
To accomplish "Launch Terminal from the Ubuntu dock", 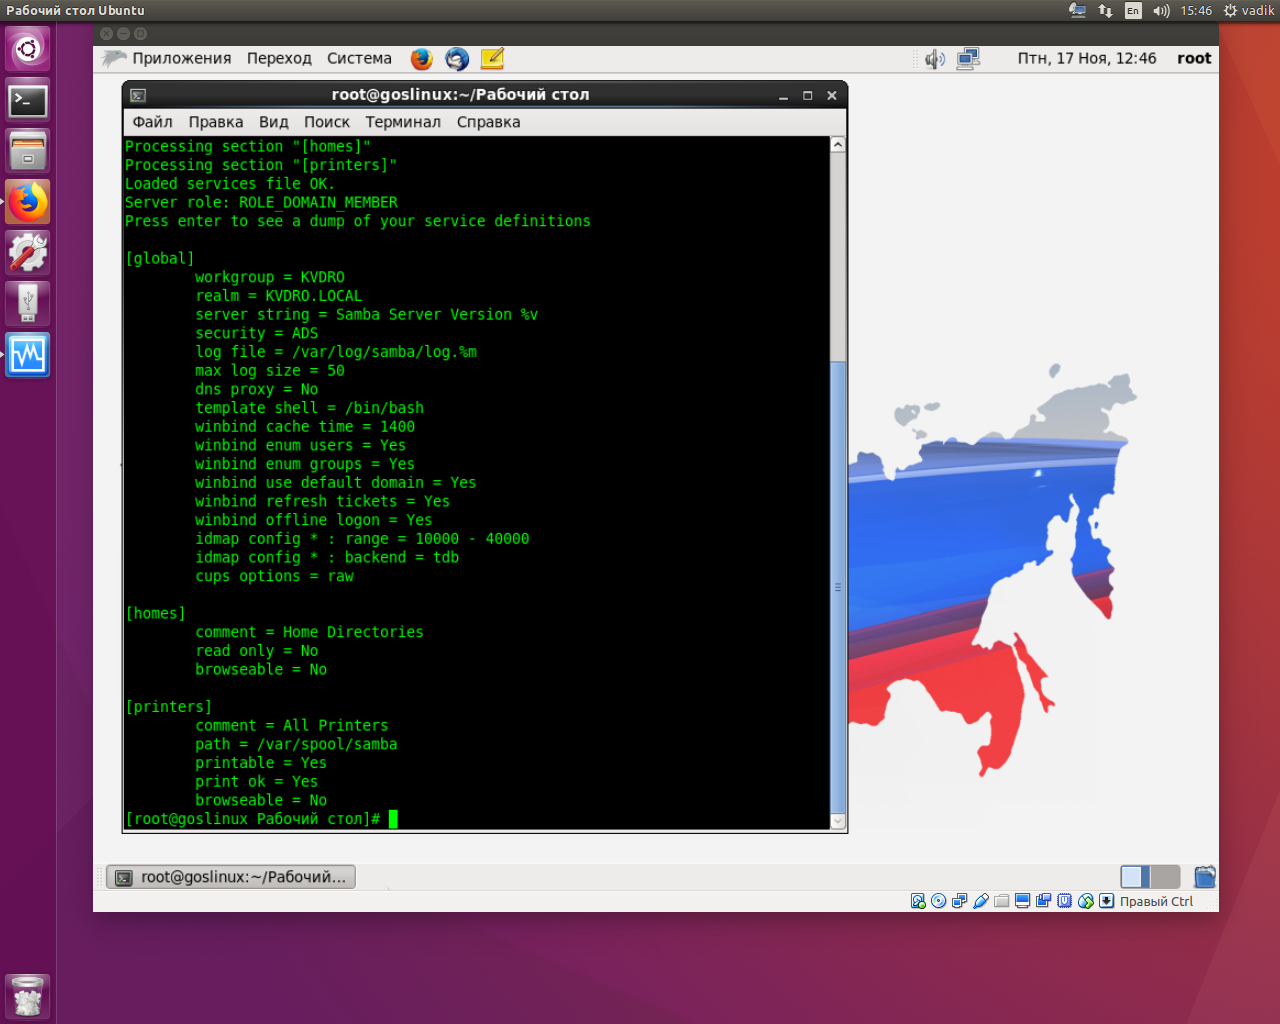I will 28,100.
